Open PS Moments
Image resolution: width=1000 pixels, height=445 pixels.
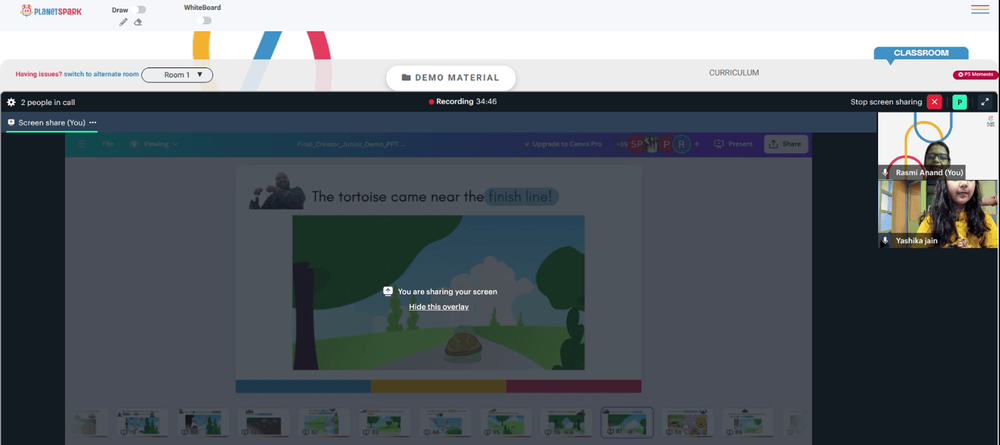point(975,75)
